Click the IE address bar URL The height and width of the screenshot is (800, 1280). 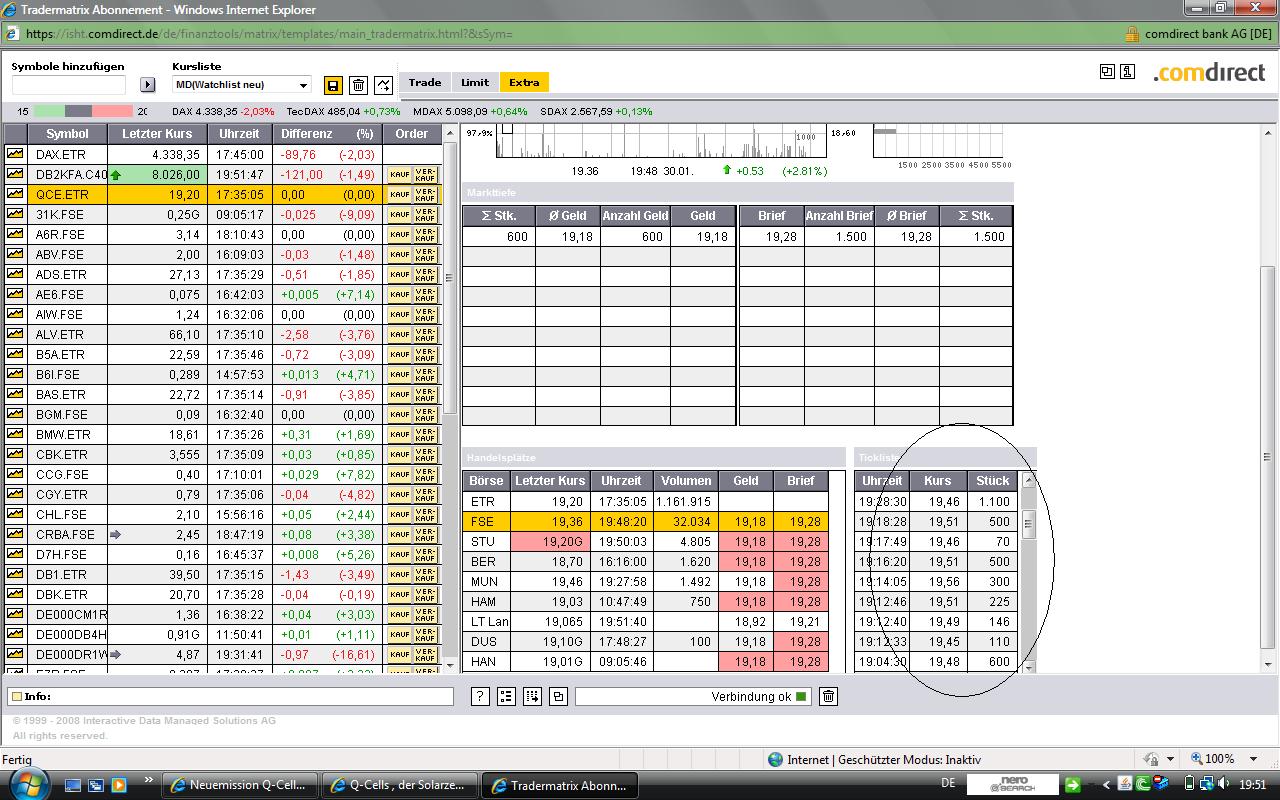[270, 33]
